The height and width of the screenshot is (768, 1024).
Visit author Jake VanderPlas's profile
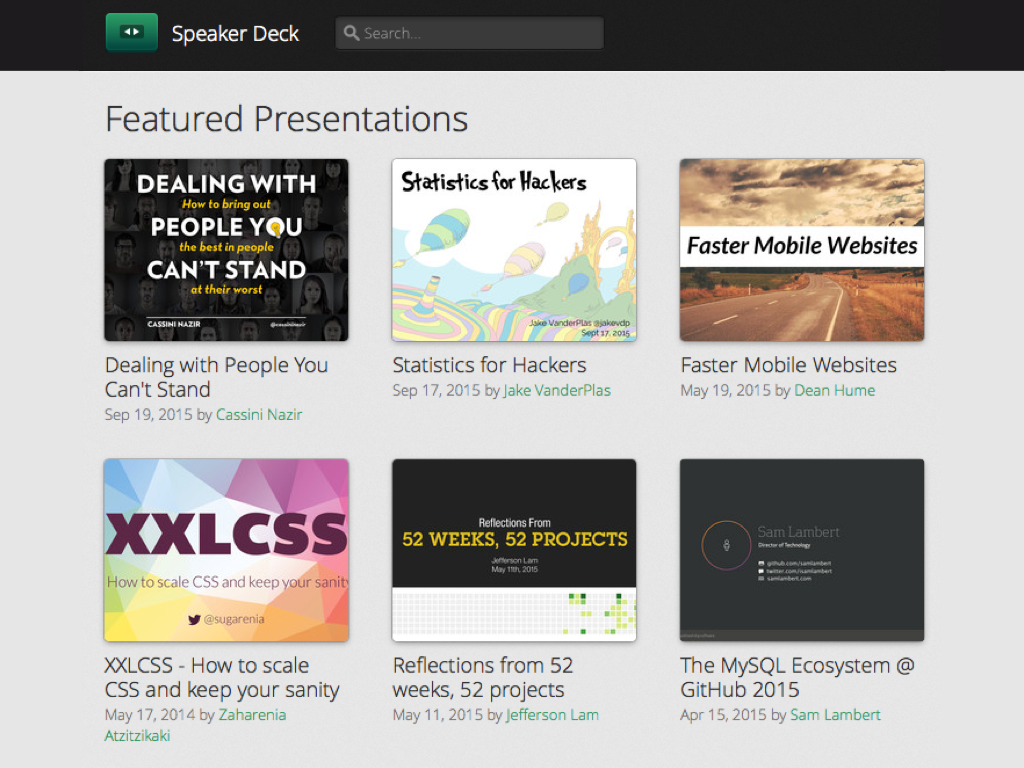tap(557, 391)
